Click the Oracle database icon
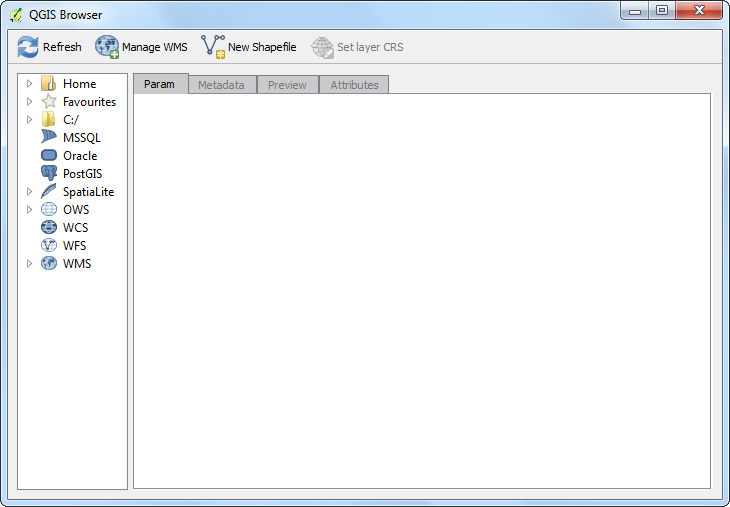Screen dimensions: 730x507 coord(48,155)
